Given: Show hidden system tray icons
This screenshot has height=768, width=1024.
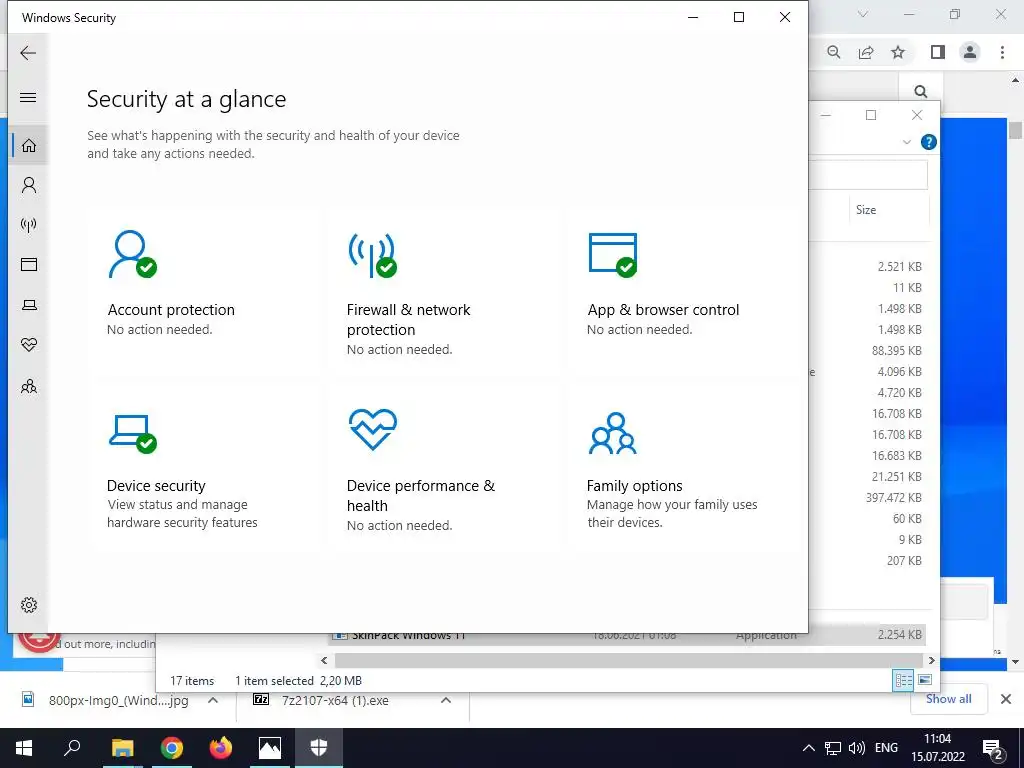Looking at the screenshot, I should tap(808, 748).
